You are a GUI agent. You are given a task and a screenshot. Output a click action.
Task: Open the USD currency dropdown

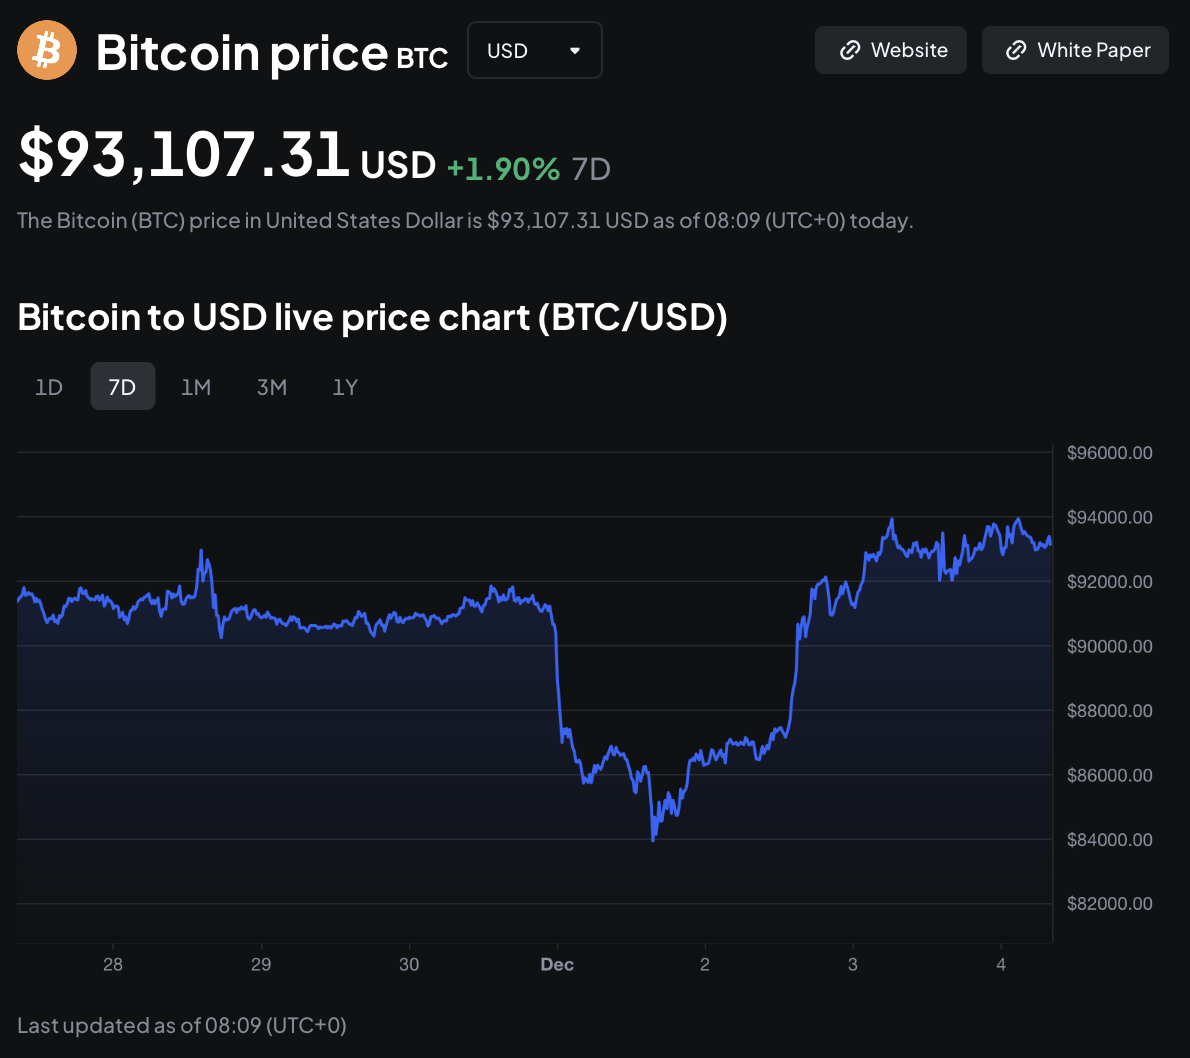(x=534, y=50)
